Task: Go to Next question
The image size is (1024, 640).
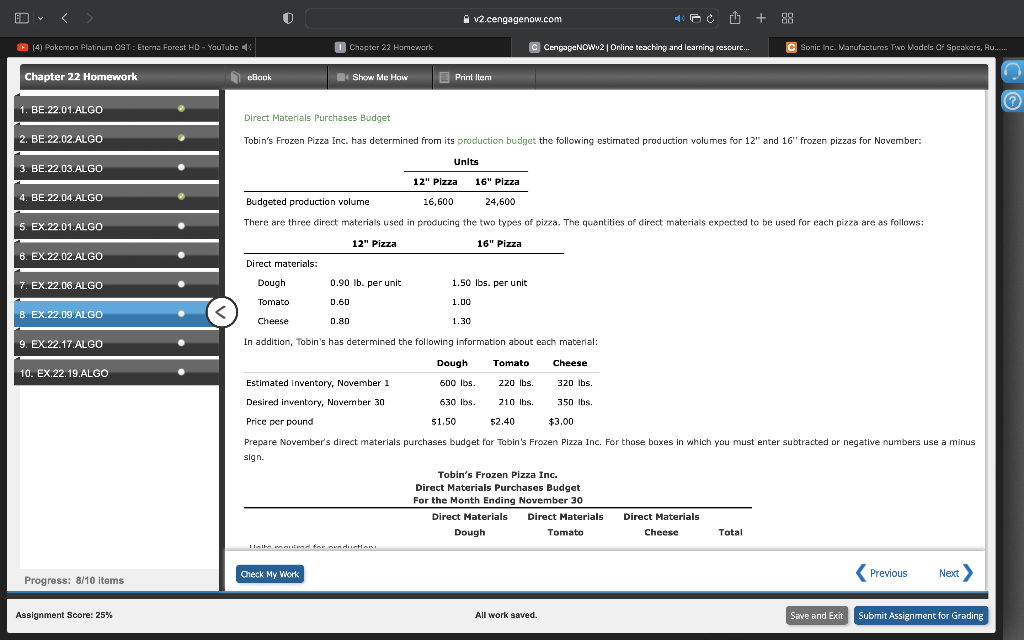Action: click(x=955, y=573)
